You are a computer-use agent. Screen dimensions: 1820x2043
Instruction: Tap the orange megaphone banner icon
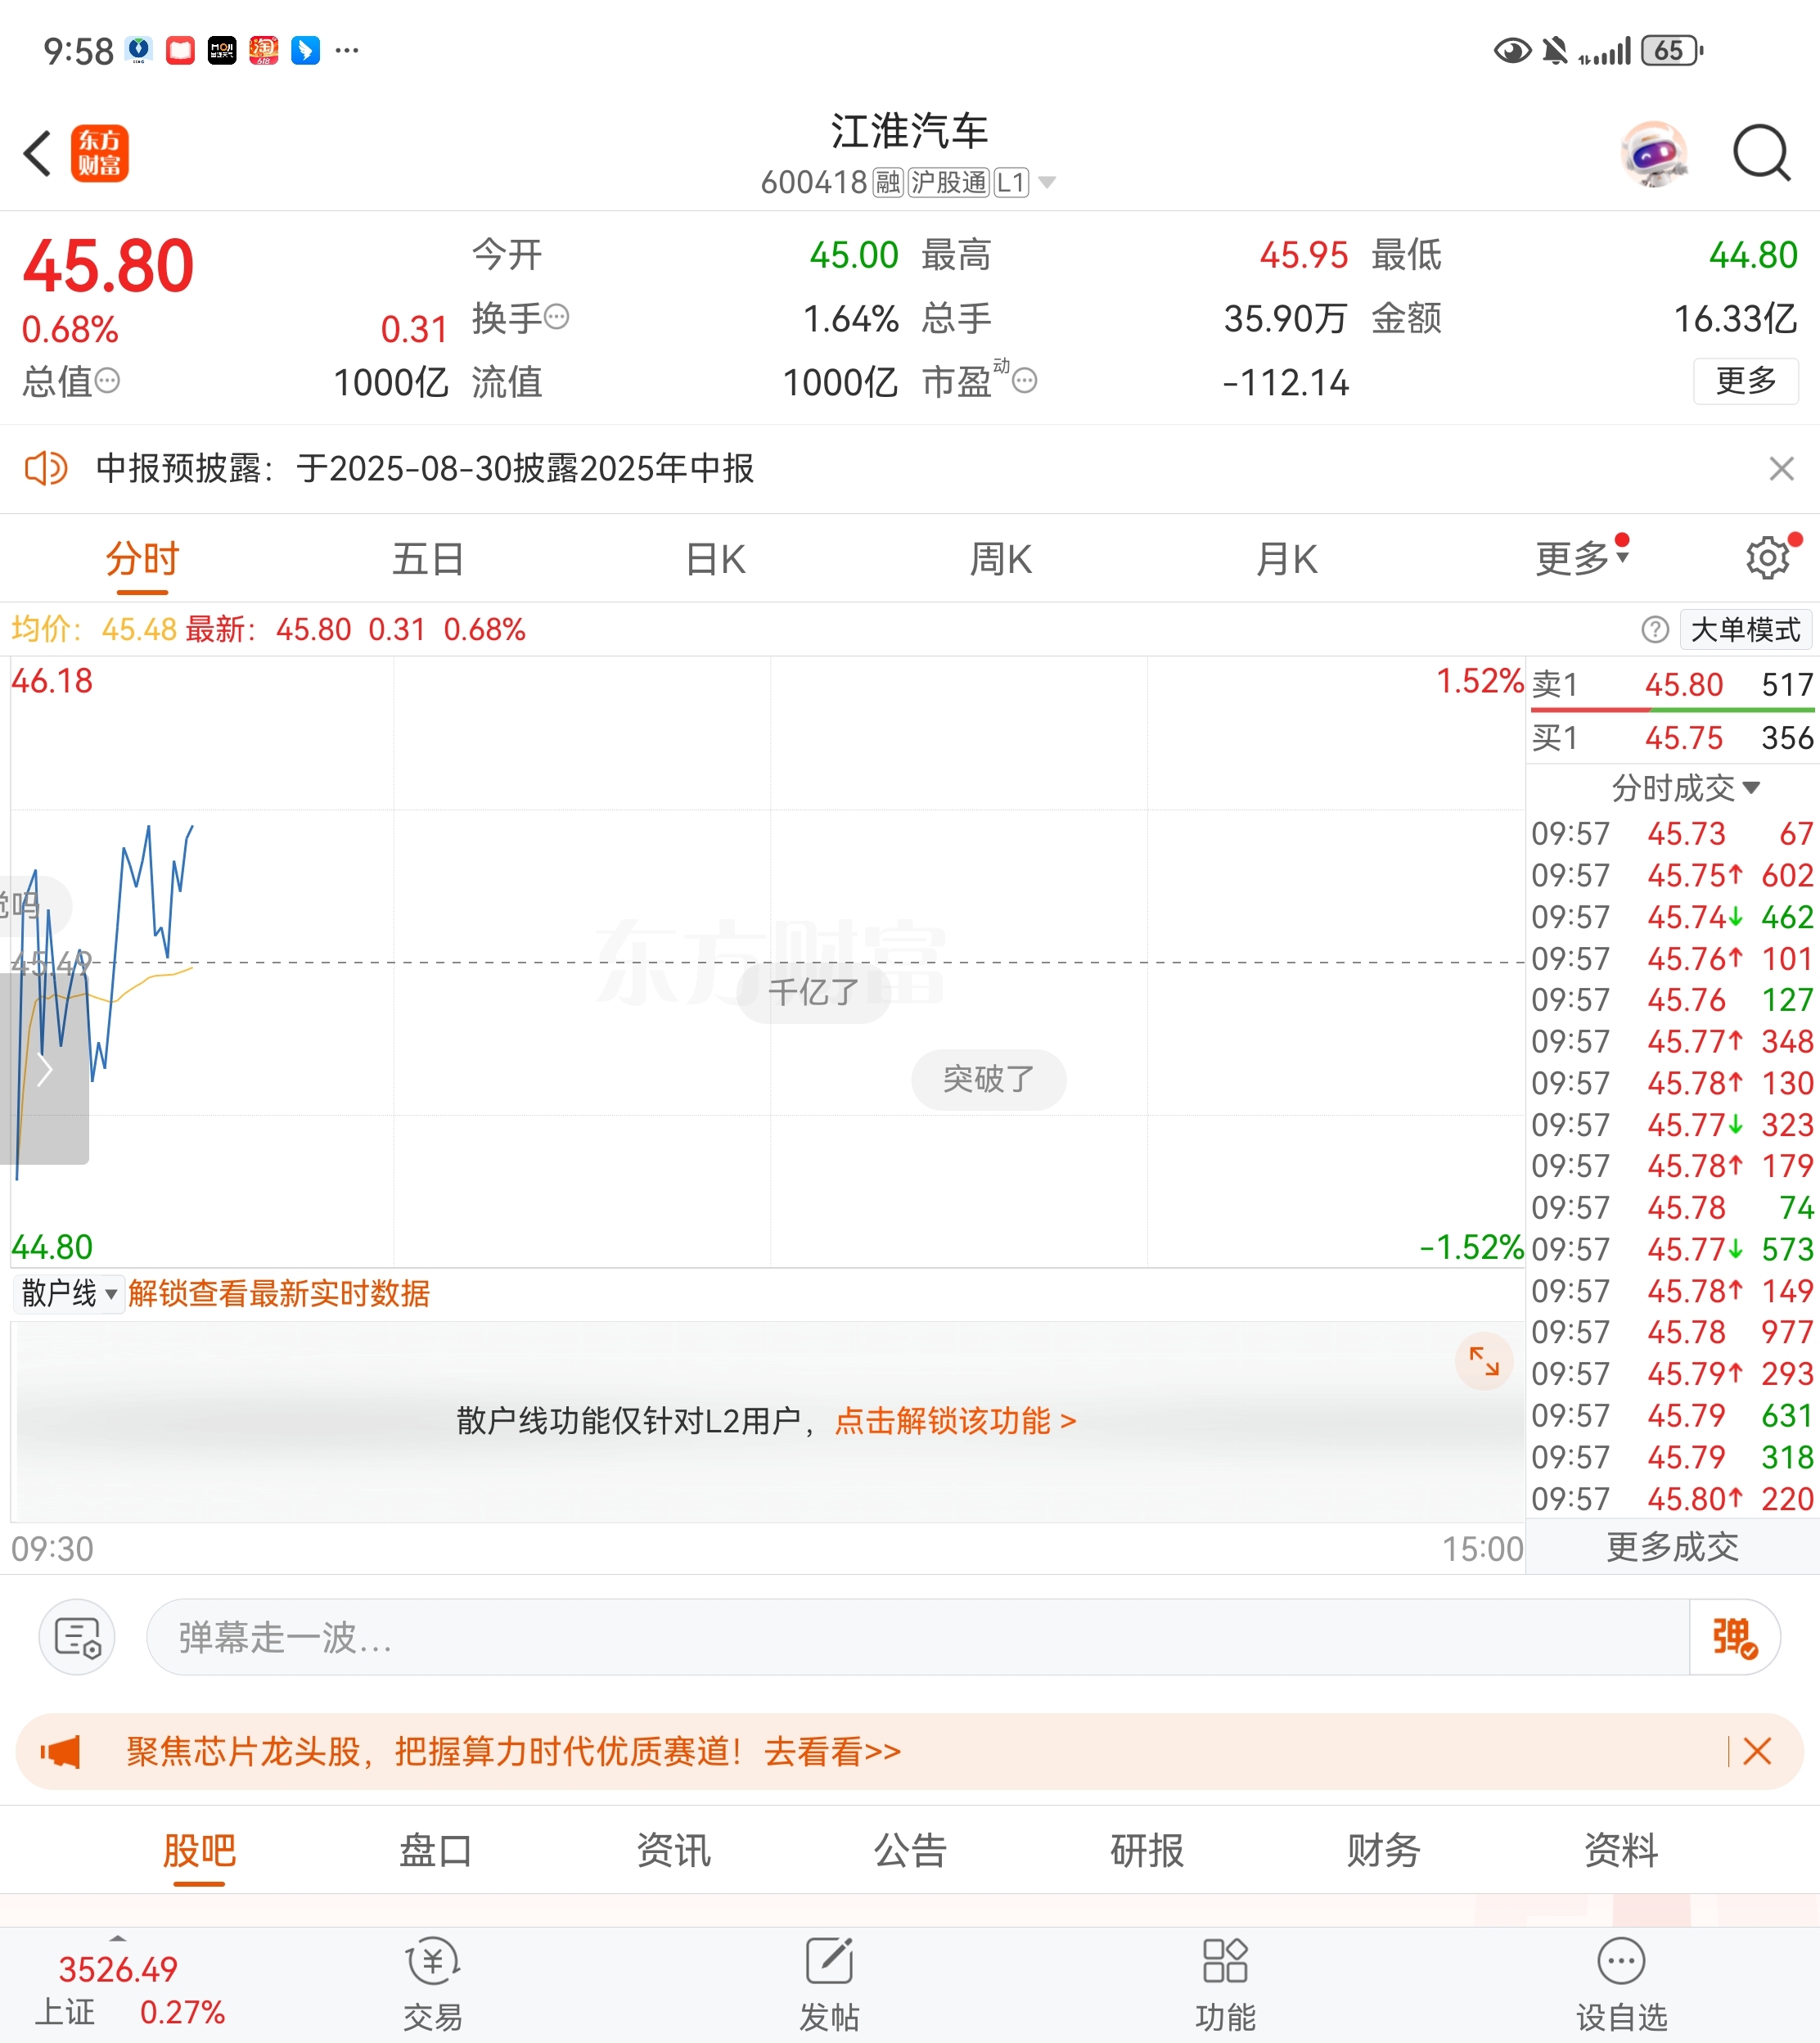(60, 1751)
